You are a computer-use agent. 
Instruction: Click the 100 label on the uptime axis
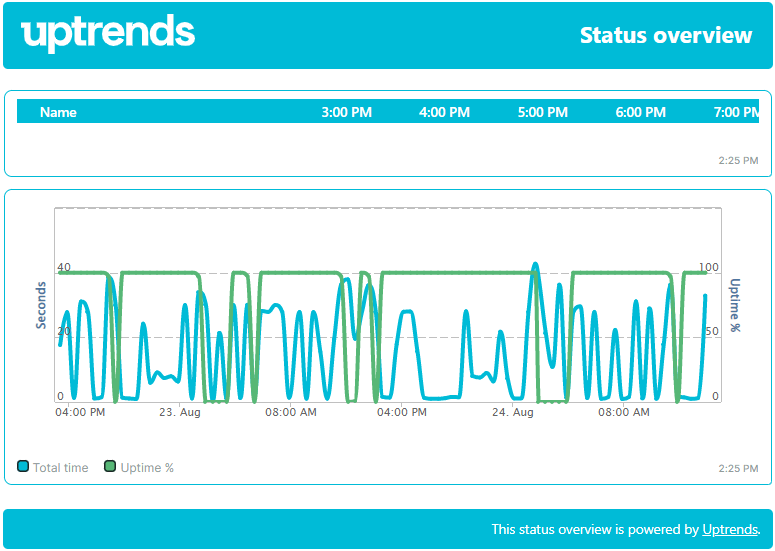pos(709,268)
